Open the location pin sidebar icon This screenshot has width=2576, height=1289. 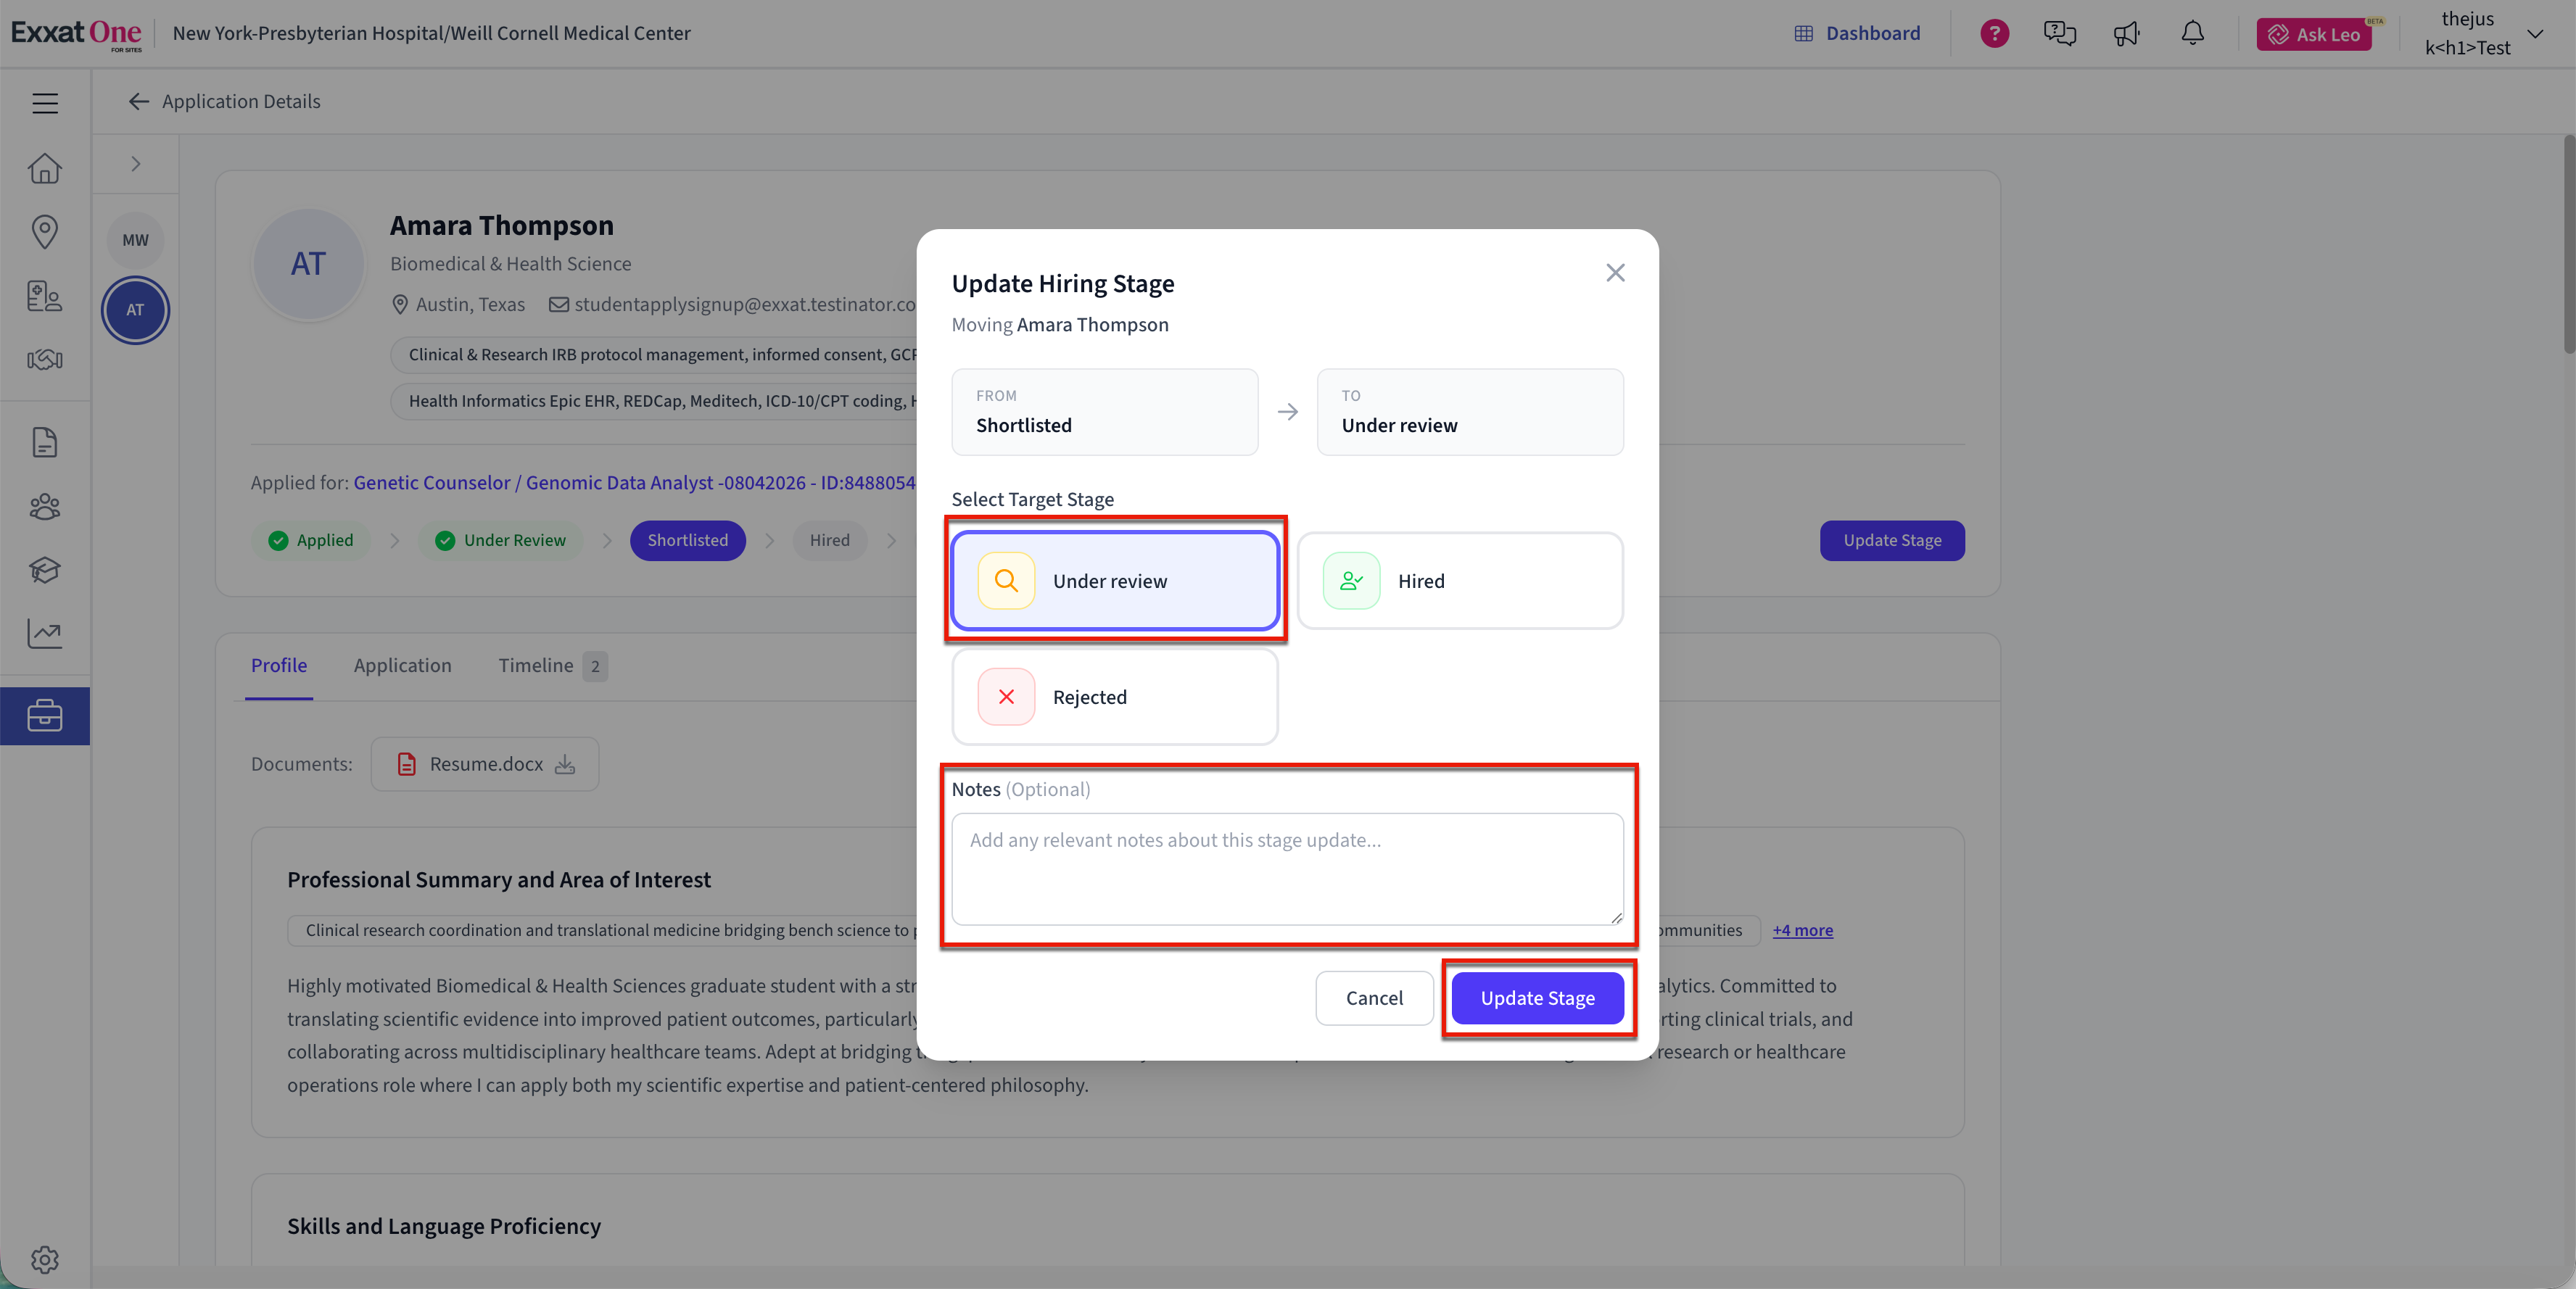45,232
